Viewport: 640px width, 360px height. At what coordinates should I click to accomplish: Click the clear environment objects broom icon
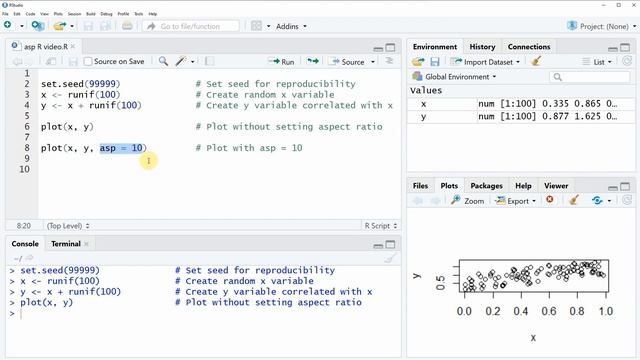tap(536, 61)
